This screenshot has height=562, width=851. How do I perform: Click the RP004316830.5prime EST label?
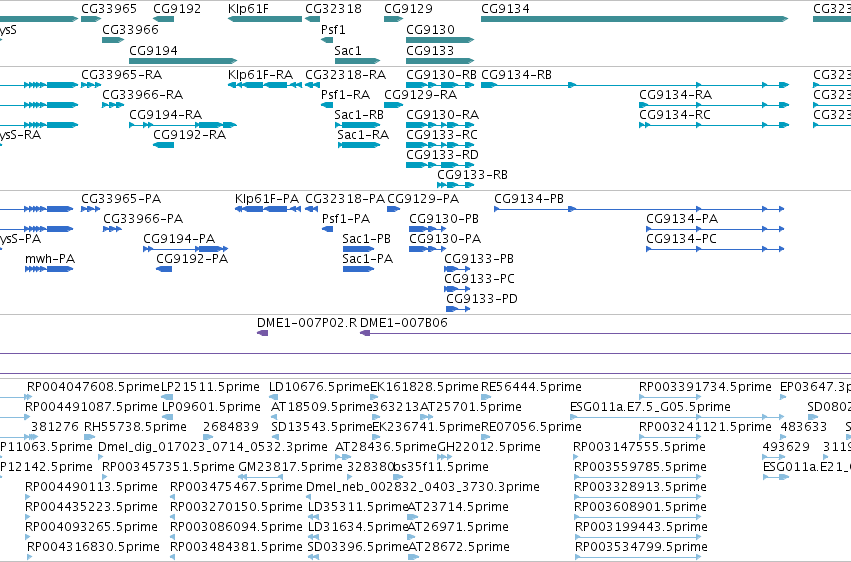(93, 547)
